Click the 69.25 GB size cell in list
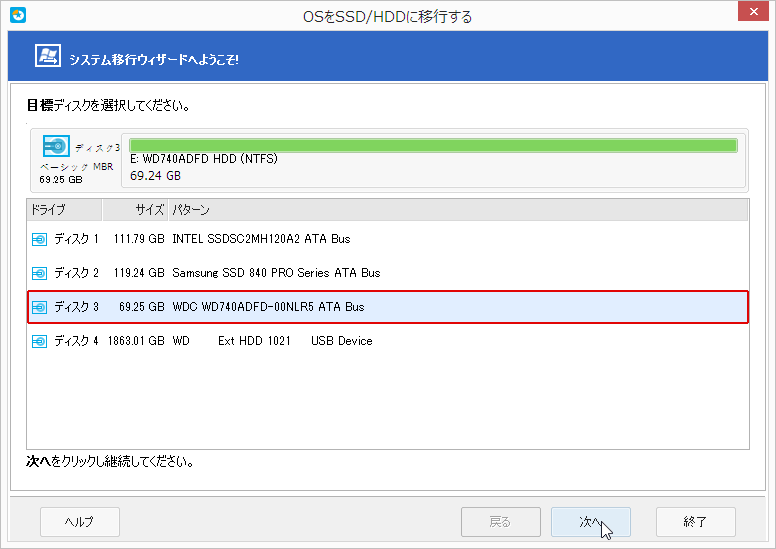The height and width of the screenshot is (549, 776). (142, 307)
